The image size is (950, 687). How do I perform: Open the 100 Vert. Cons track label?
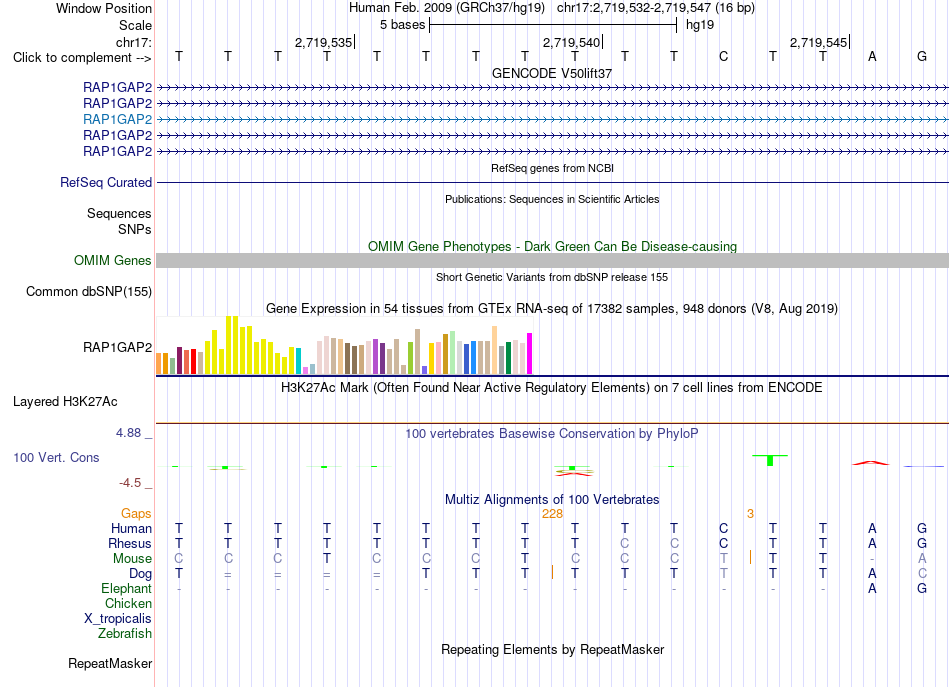pyautogui.click(x=56, y=457)
